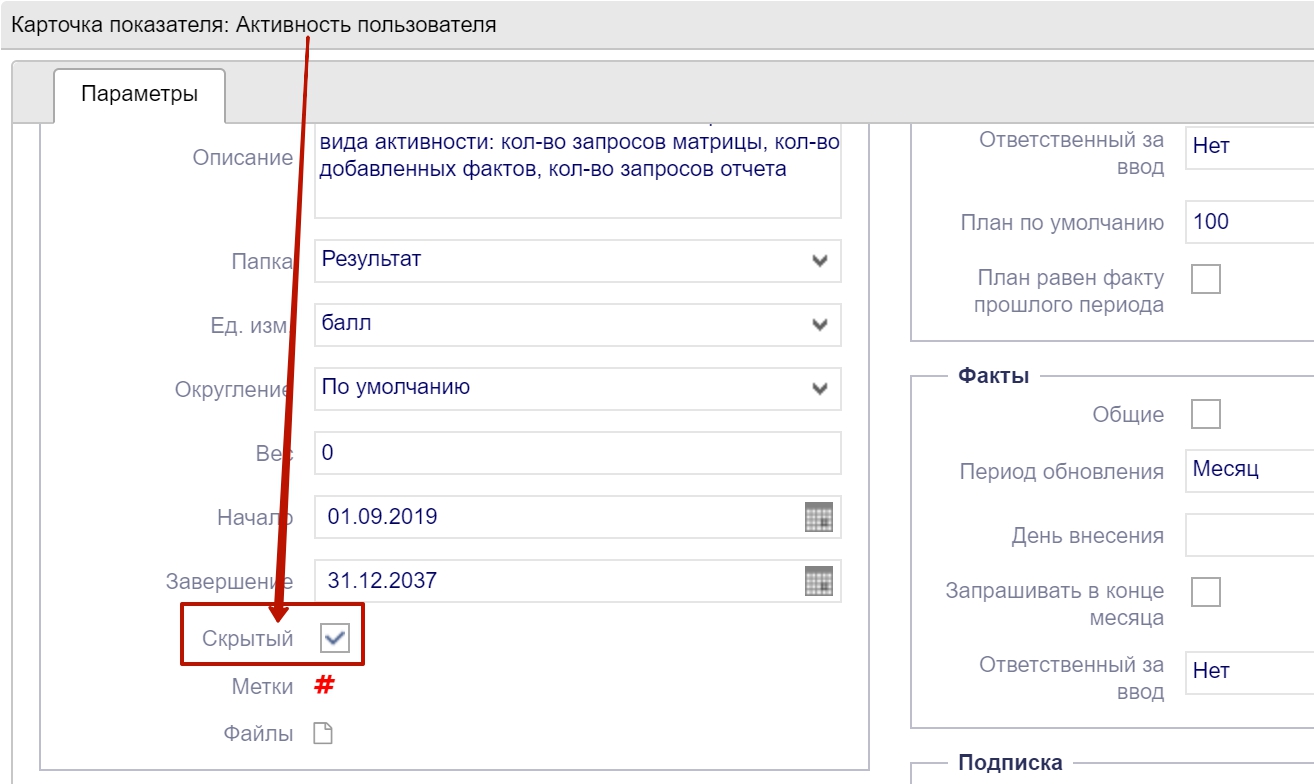Tick Запрашивать в конце месяца checkbox
This screenshot has width=1314, height=784.
point(1206,591)
